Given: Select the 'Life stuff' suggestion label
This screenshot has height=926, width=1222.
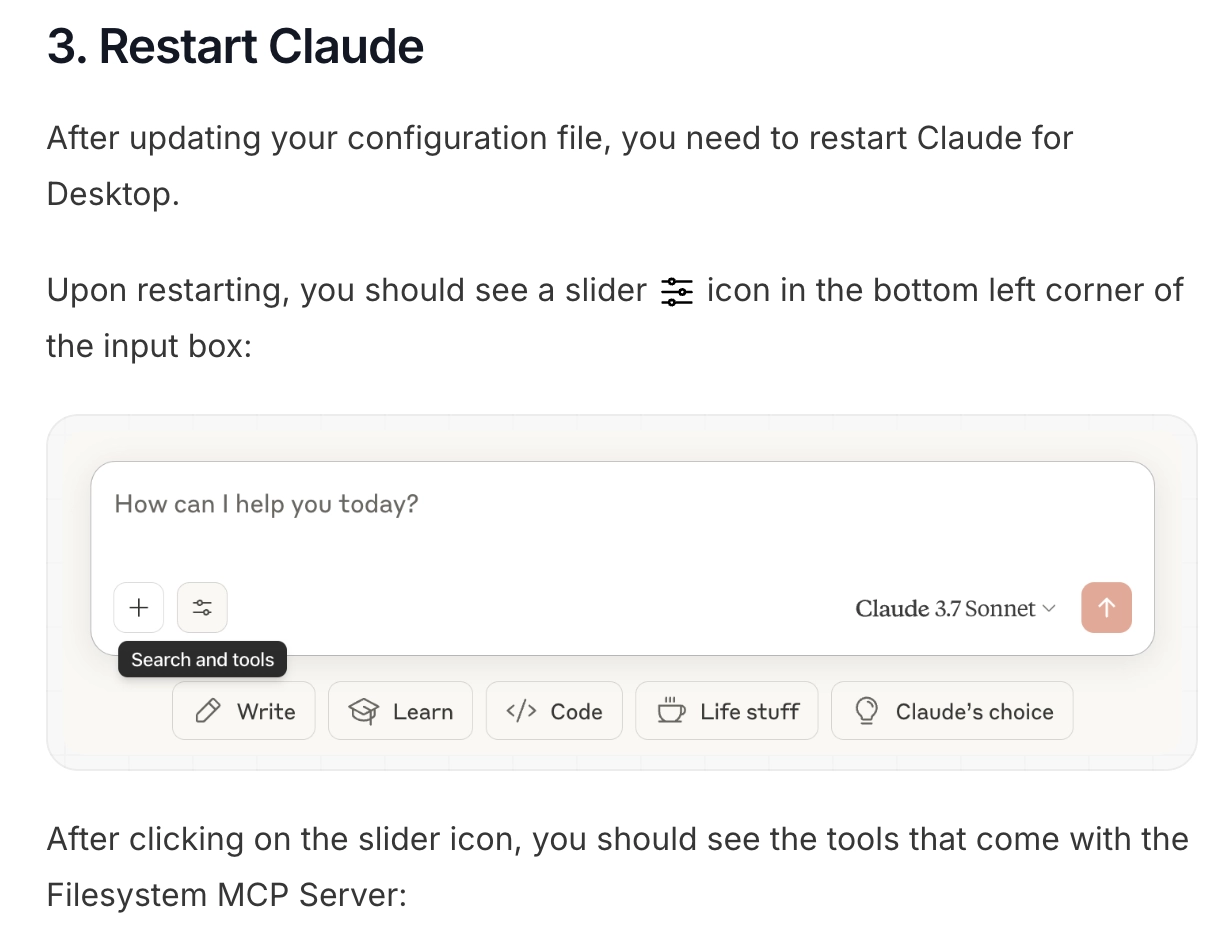Looking at the screenshot, I should pos(750,711).
